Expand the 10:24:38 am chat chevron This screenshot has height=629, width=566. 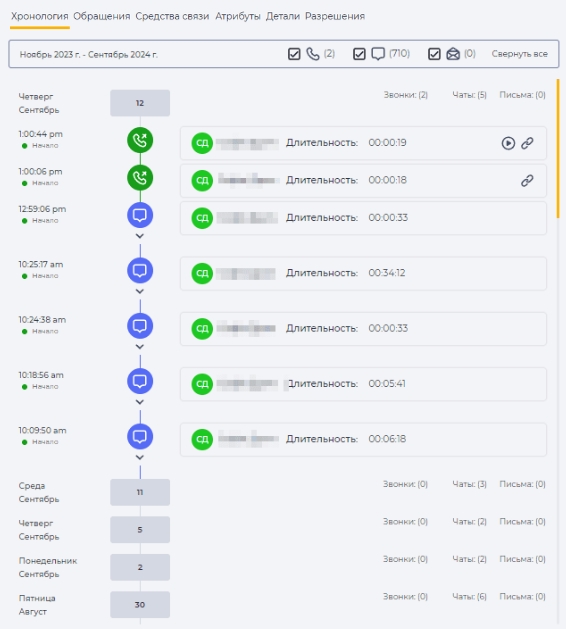click(x=140, y=347)
